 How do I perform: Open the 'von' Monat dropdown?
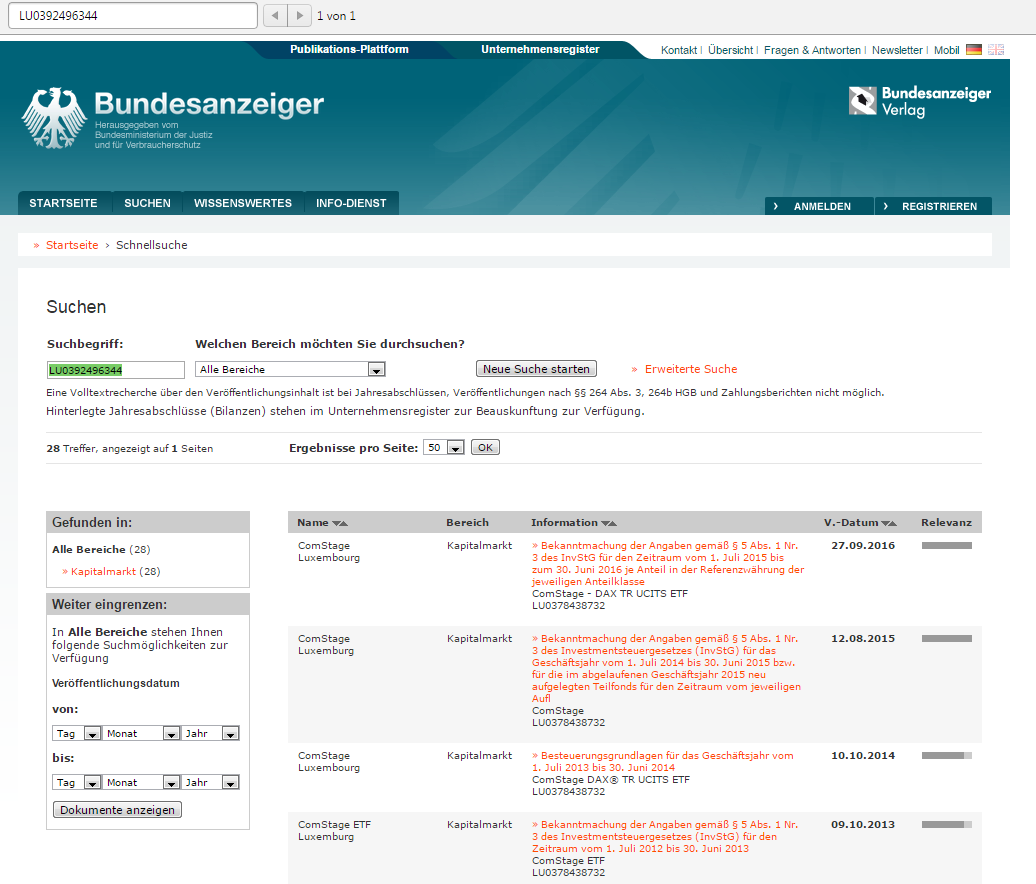(x=141, y=733)
